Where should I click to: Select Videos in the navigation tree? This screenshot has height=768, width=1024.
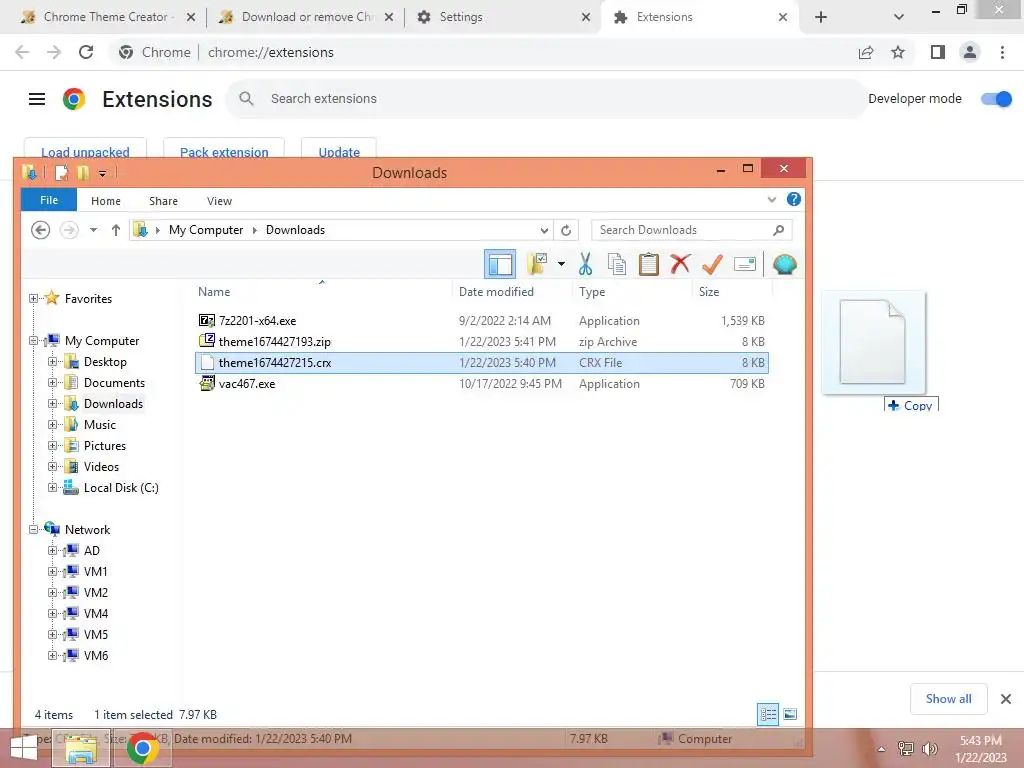[x=101, y=466]
